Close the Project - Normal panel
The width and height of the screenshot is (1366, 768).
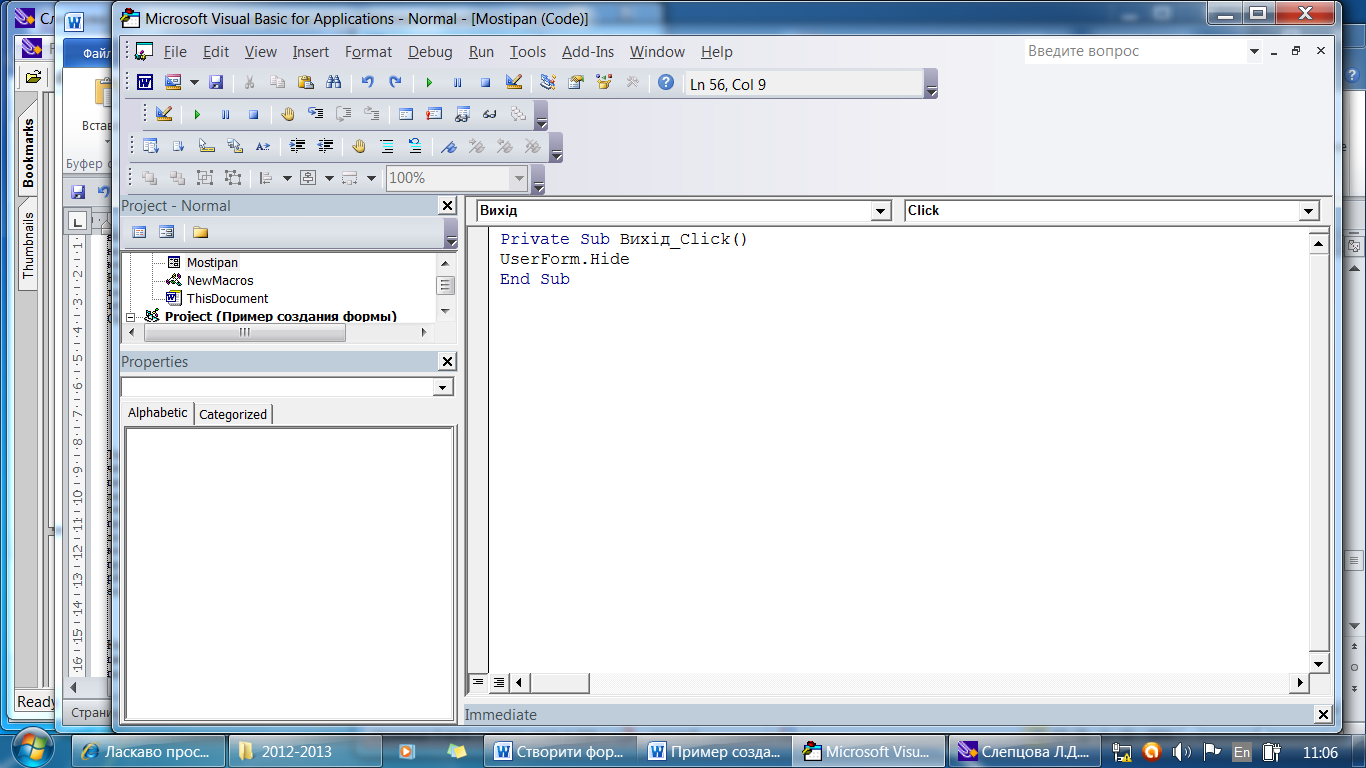447,205
